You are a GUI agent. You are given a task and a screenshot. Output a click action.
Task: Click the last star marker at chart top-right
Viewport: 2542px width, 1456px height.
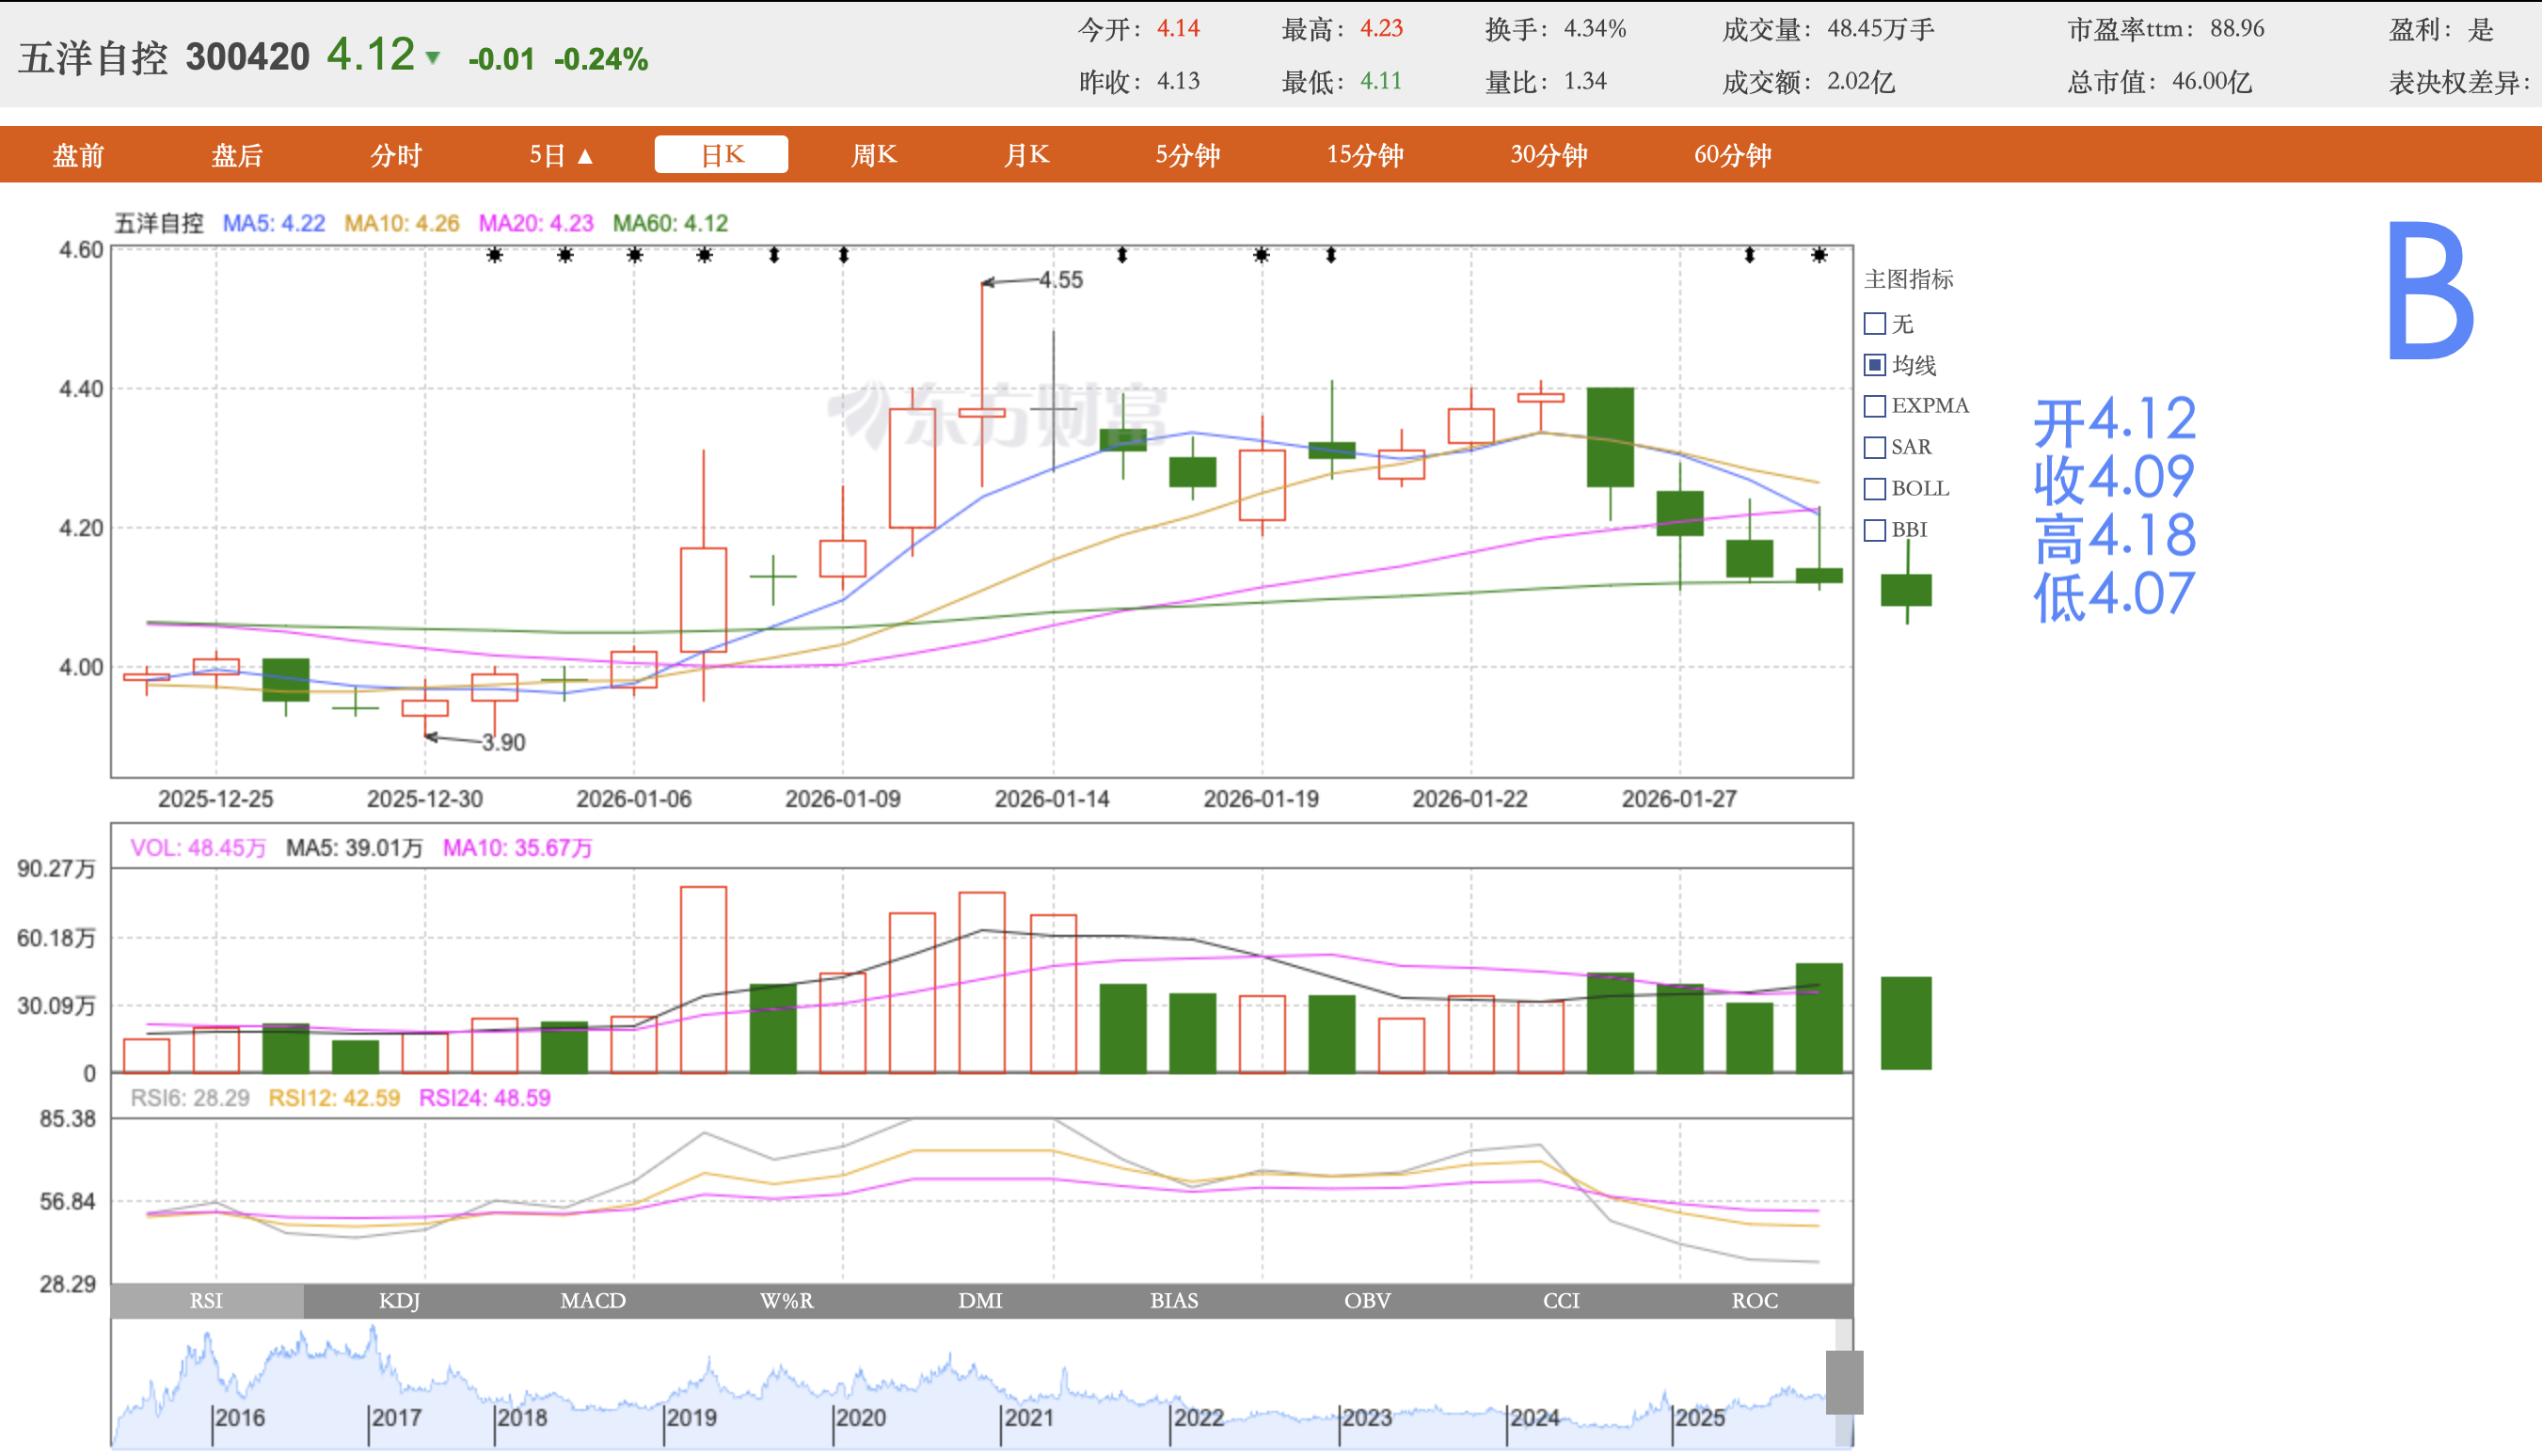pyautogui.click(x=1819, y=256)
